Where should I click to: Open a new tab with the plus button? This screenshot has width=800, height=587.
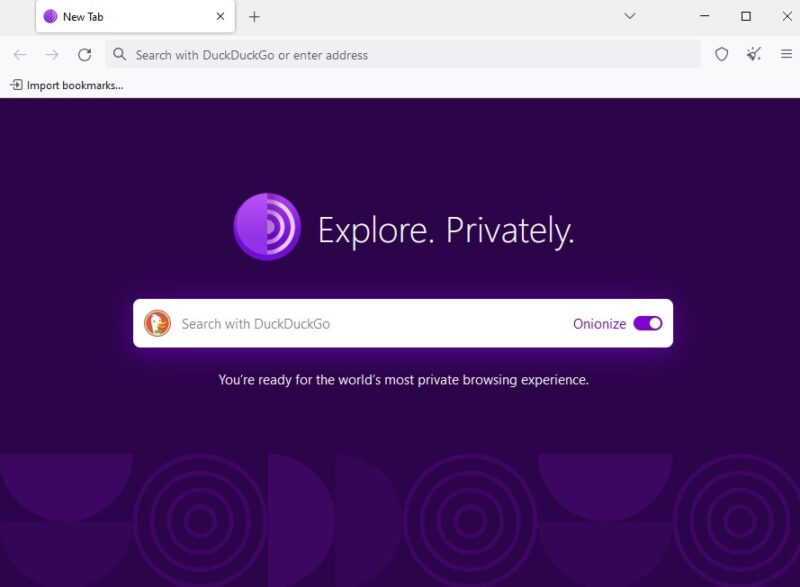255,16
